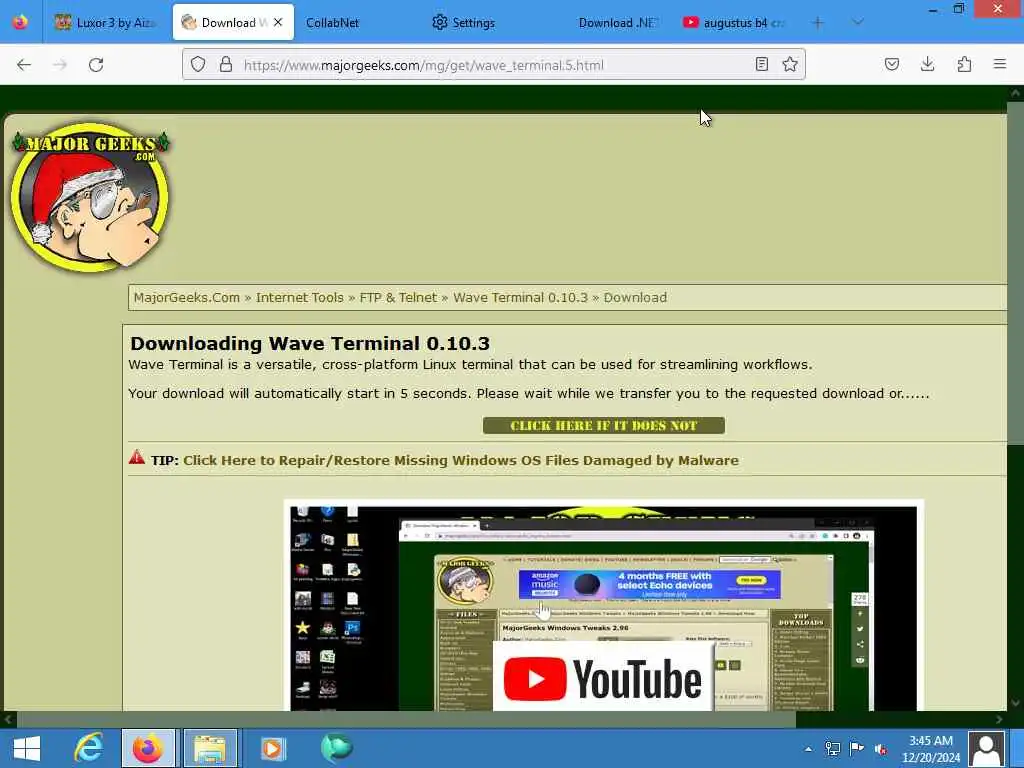Click scroll-up arrow on vertical scrollbar
The width and height of the screenshot is (1024, 768).
1015,93
